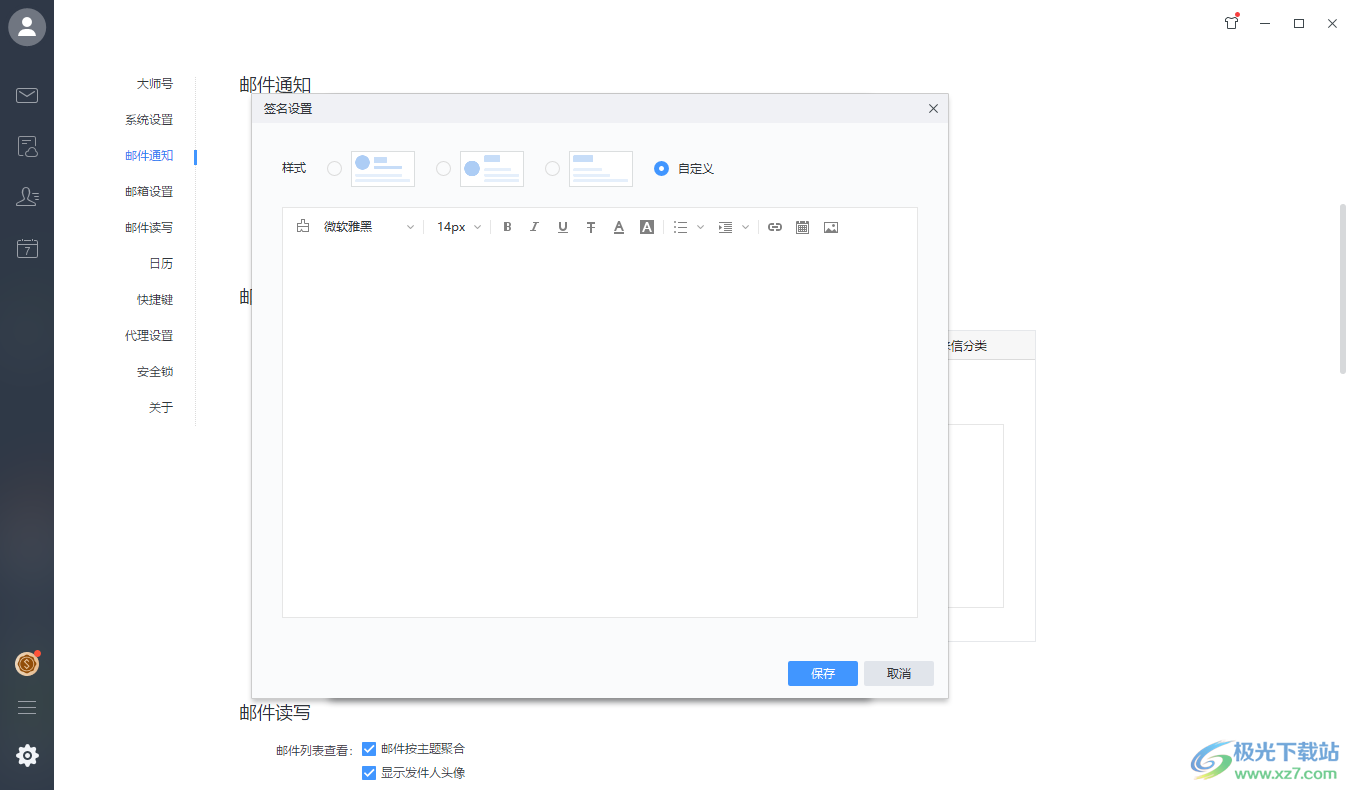Open the mail inbox envelope icon

[x=27, y=96]
